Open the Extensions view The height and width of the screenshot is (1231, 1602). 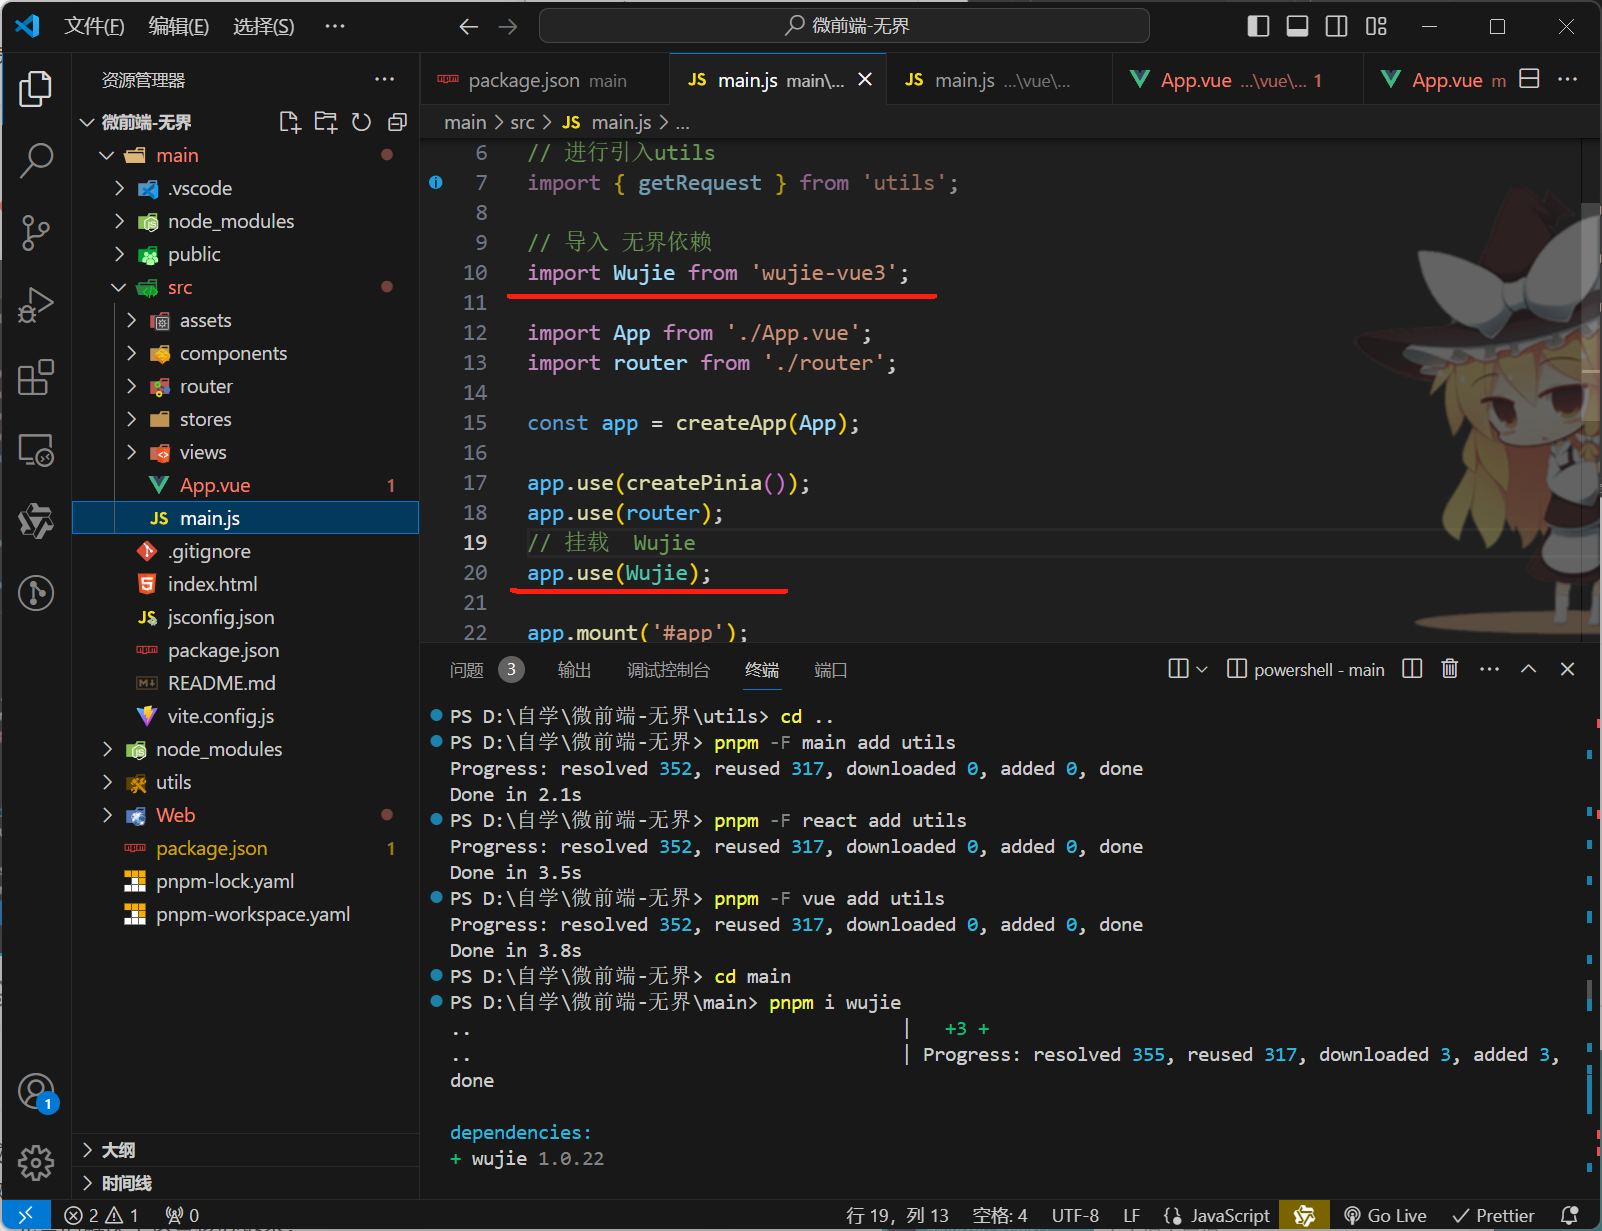(36, 378)
